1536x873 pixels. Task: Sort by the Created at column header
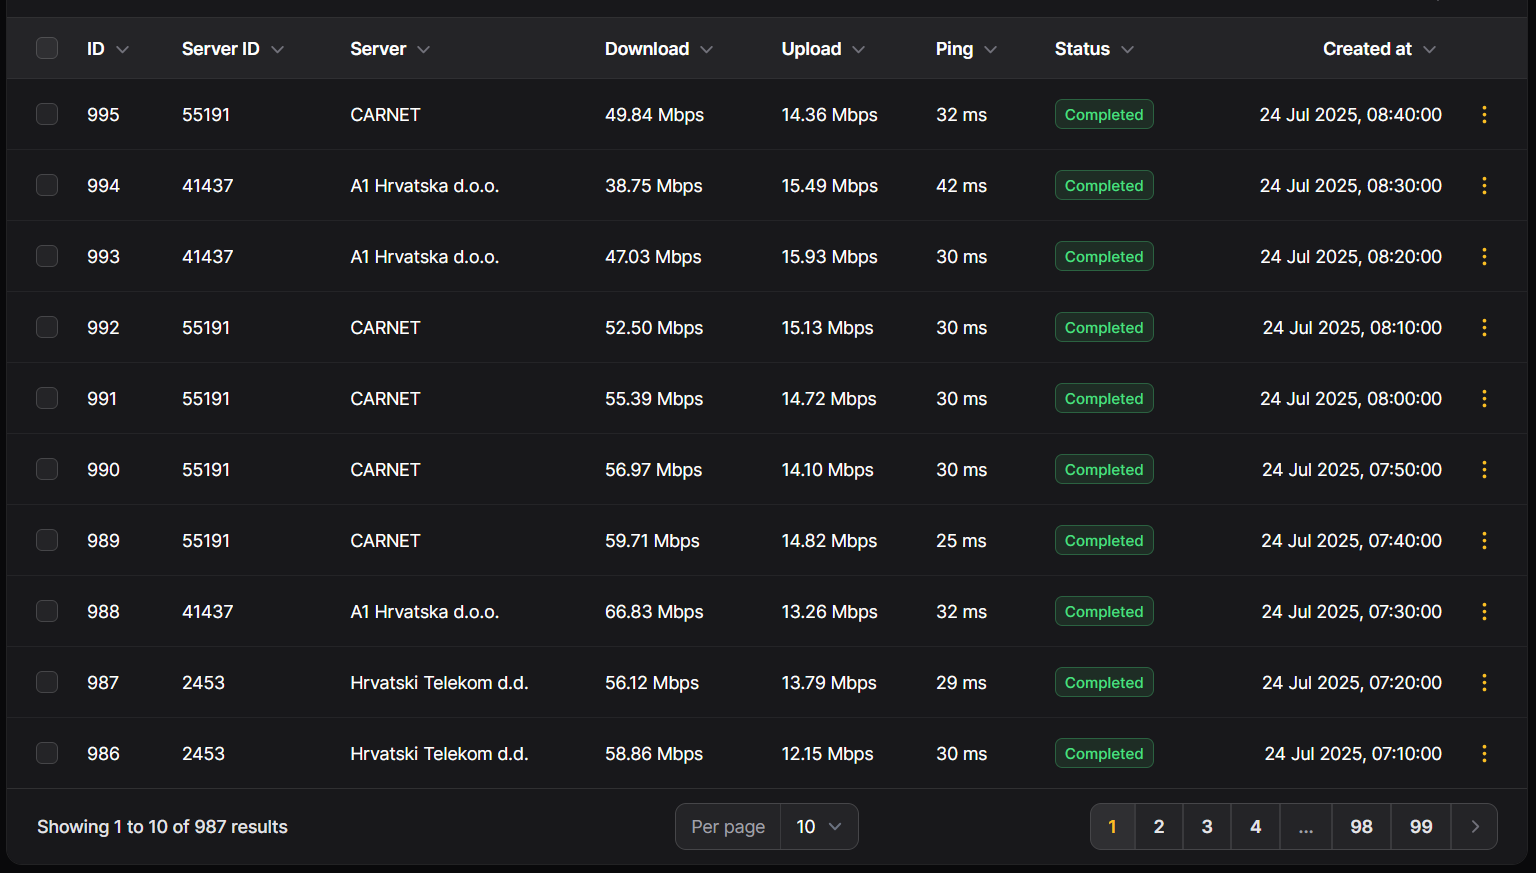click(1379, 49)
